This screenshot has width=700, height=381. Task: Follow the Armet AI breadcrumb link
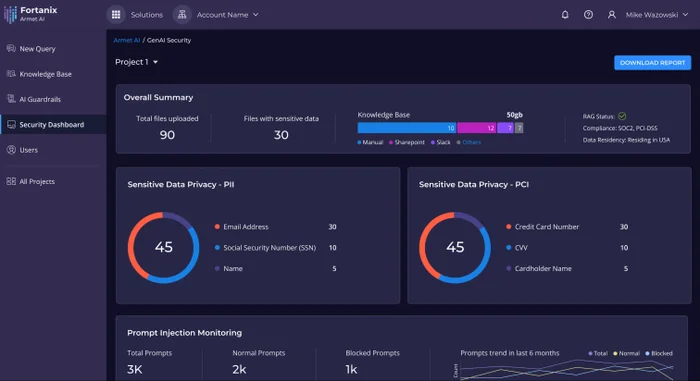pyautogui.click(x=127, y=40)
